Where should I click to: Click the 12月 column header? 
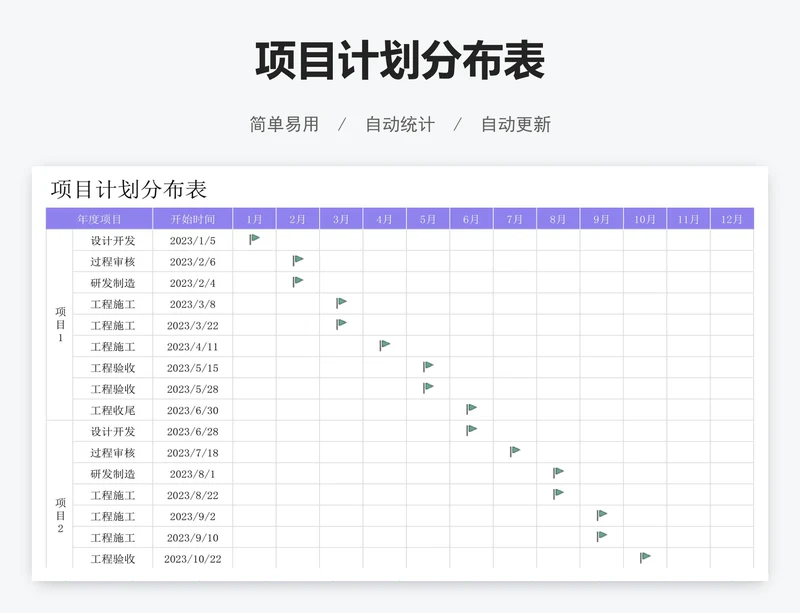pyautogui.click(x=732, y=219)
